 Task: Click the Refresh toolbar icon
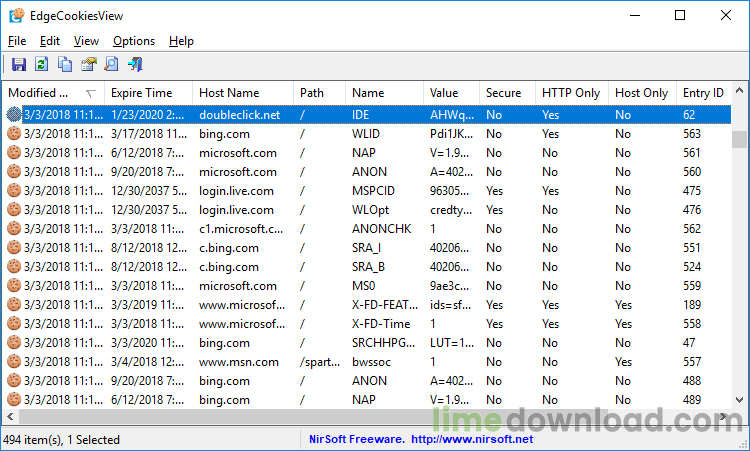click(42, 65)
